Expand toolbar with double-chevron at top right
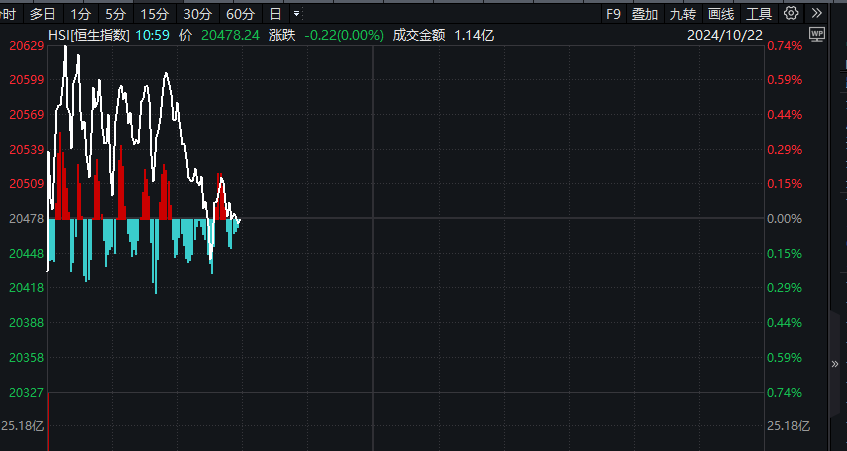847x451 pixels. [817, 14]
